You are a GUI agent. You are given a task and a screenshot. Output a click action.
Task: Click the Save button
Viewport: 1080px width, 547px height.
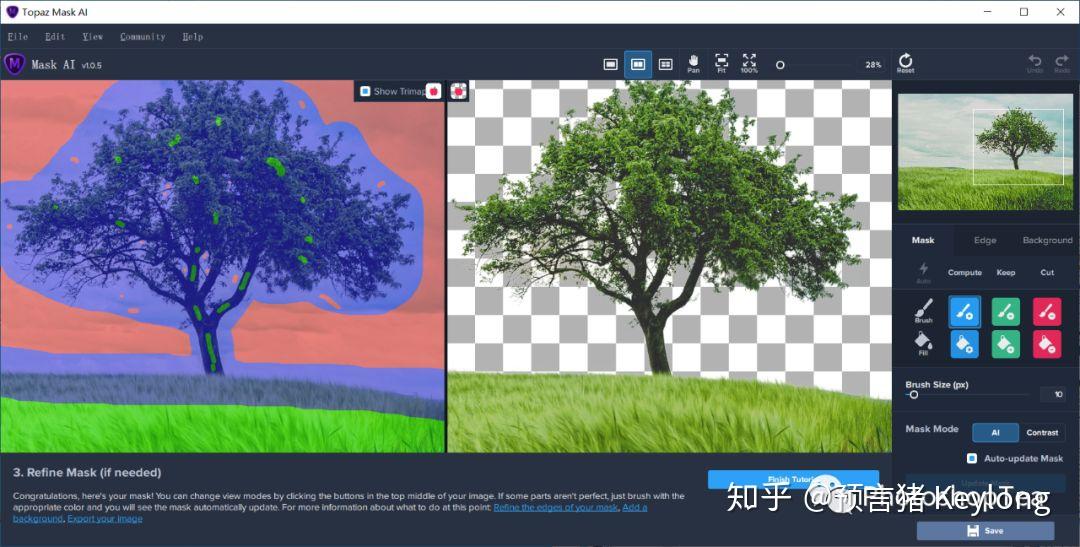pos(985,530)
